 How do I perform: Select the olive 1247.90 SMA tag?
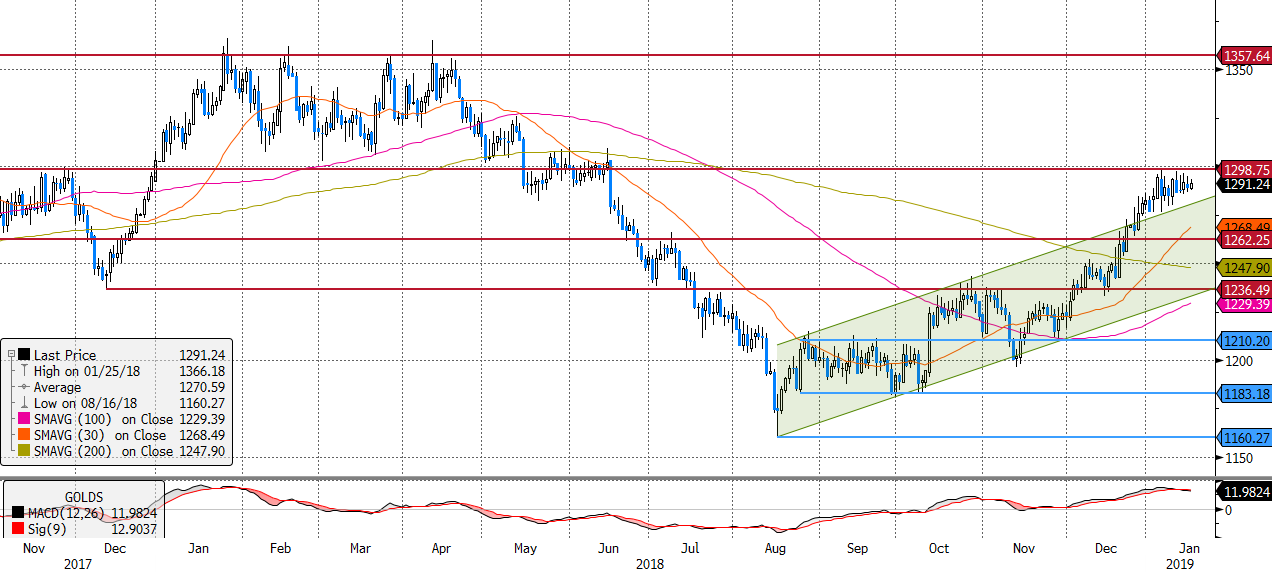(1245, 268)
